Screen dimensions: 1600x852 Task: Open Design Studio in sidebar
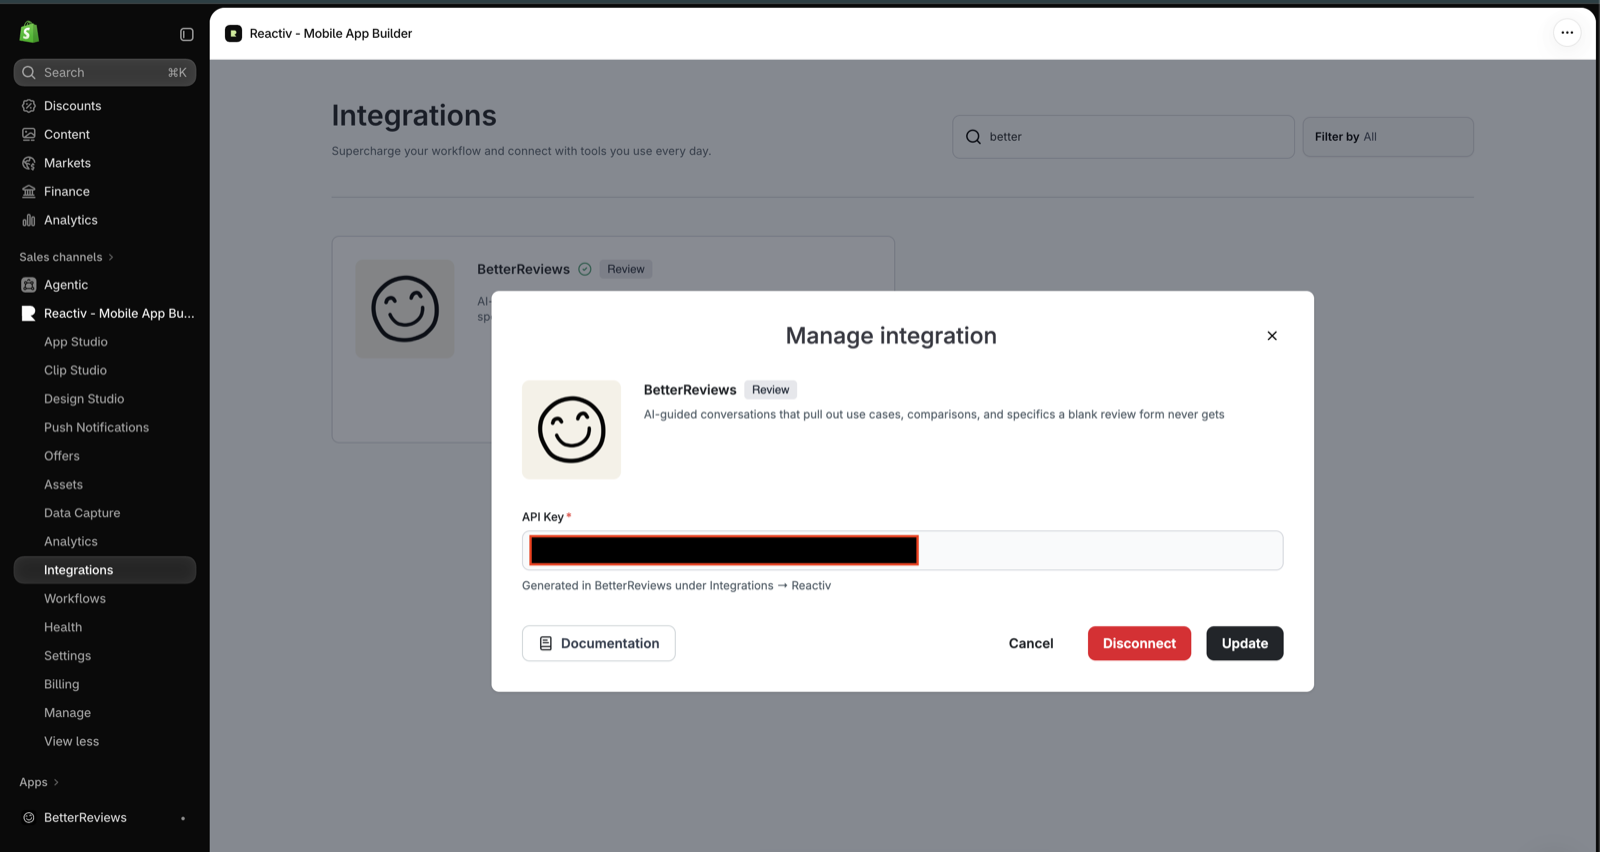[x=84, y=399]
